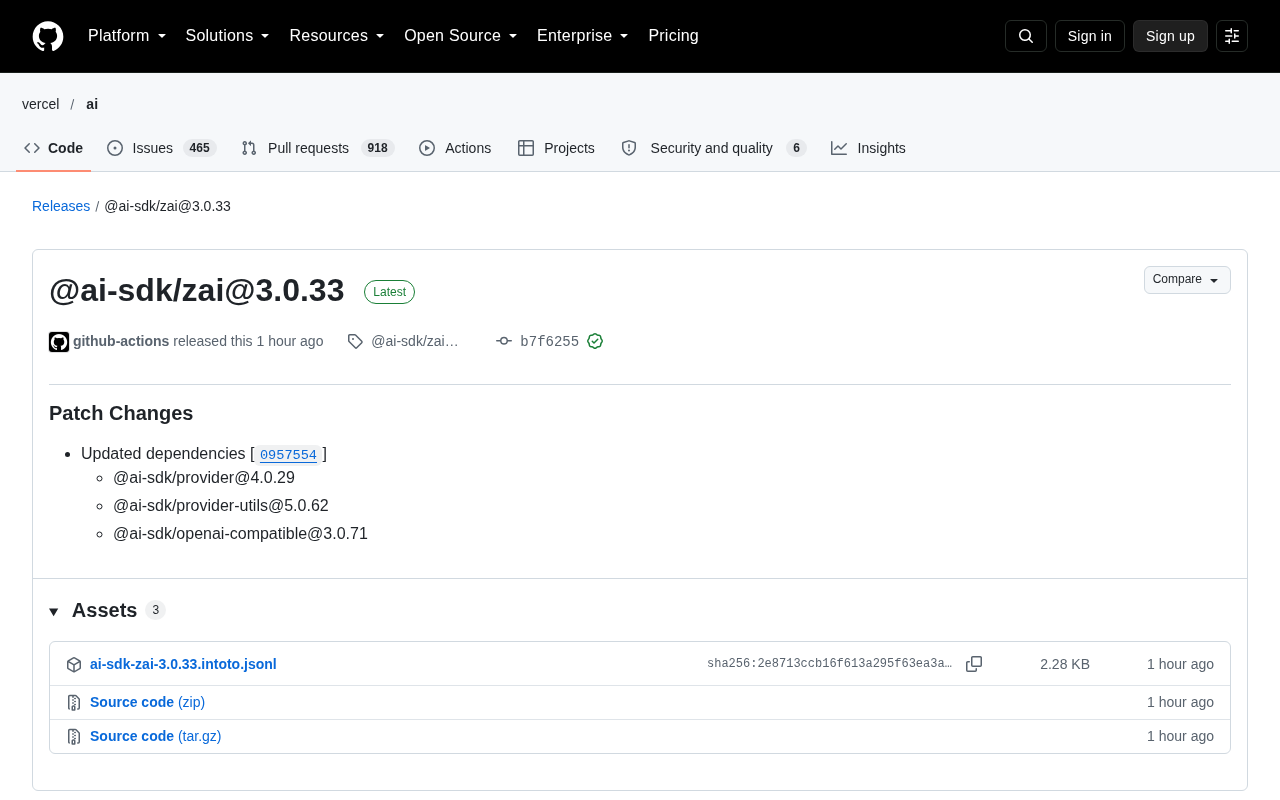Open the Pull requests tab
The image size is (1280, 800).
[x=318, y=148]
